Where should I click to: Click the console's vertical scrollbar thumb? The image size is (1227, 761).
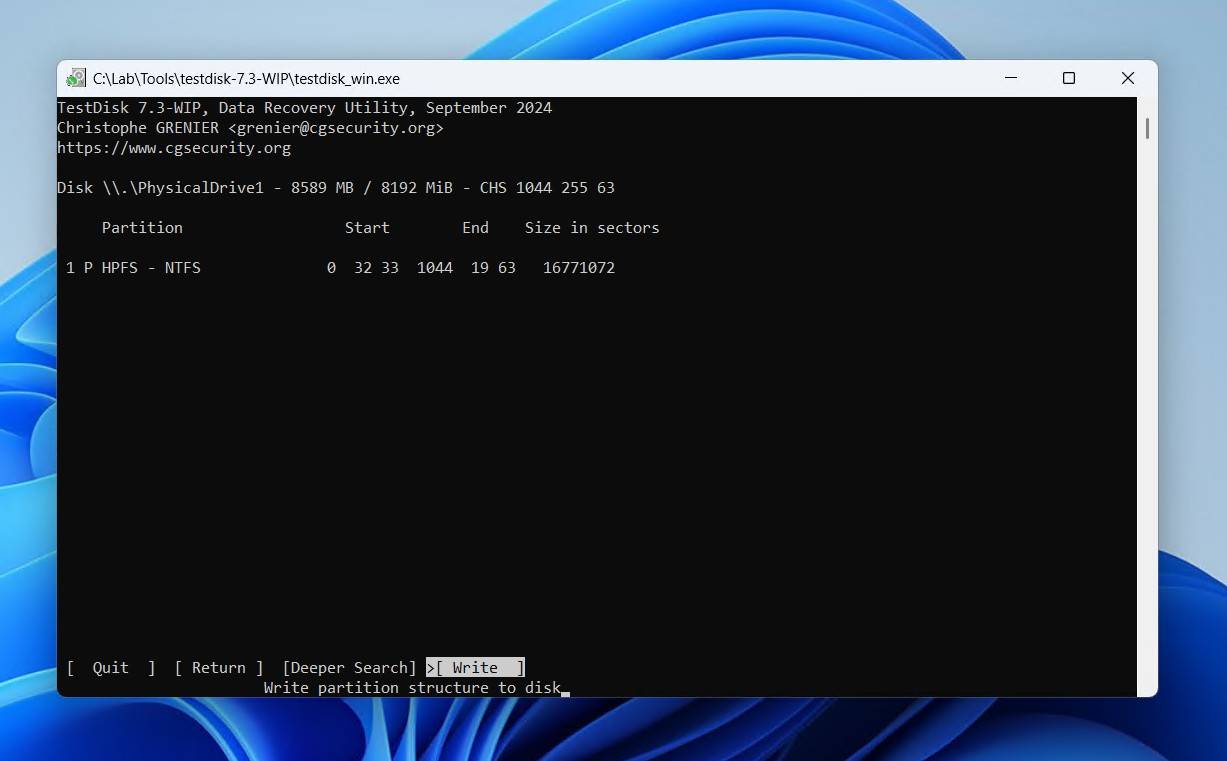[x=1147, y=129]
